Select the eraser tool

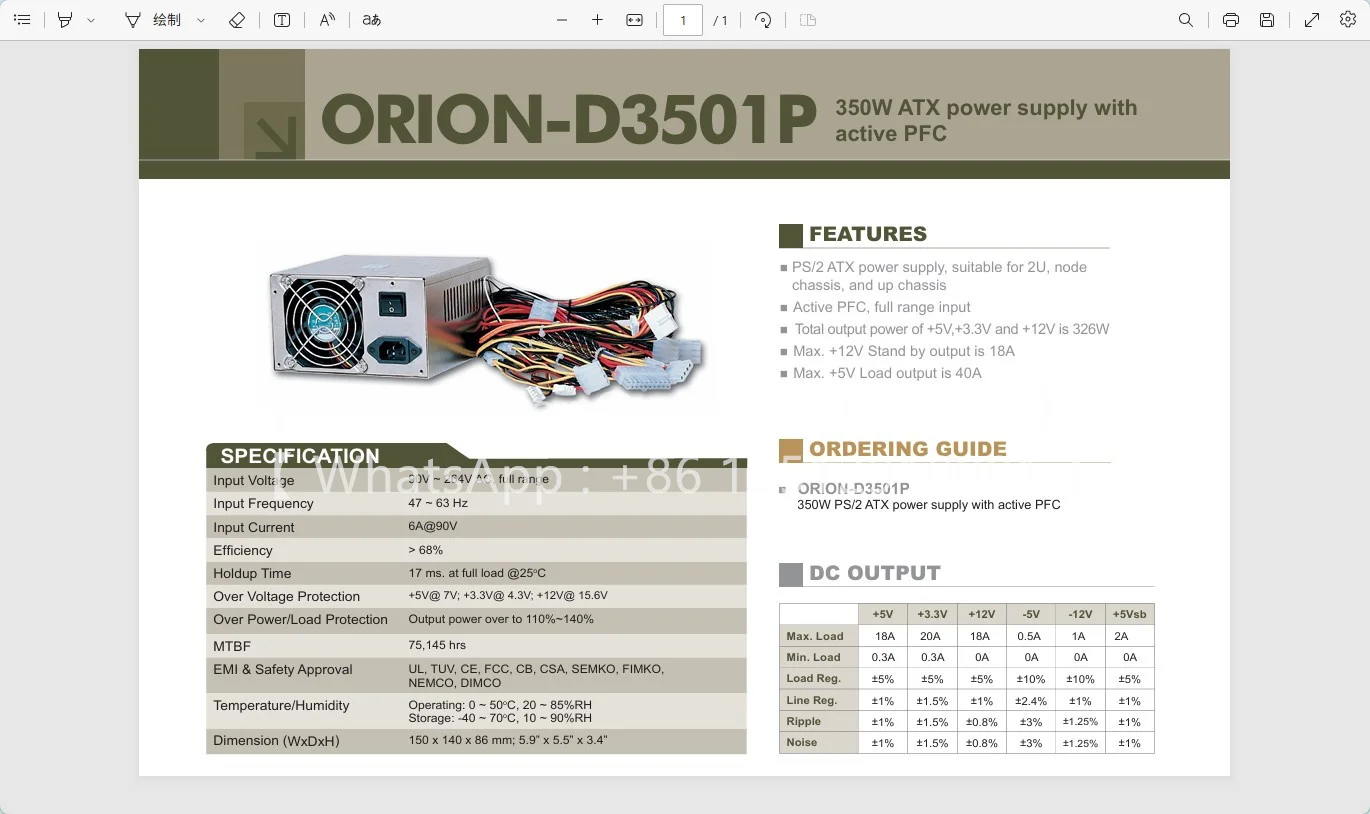[x=237, y=20]
